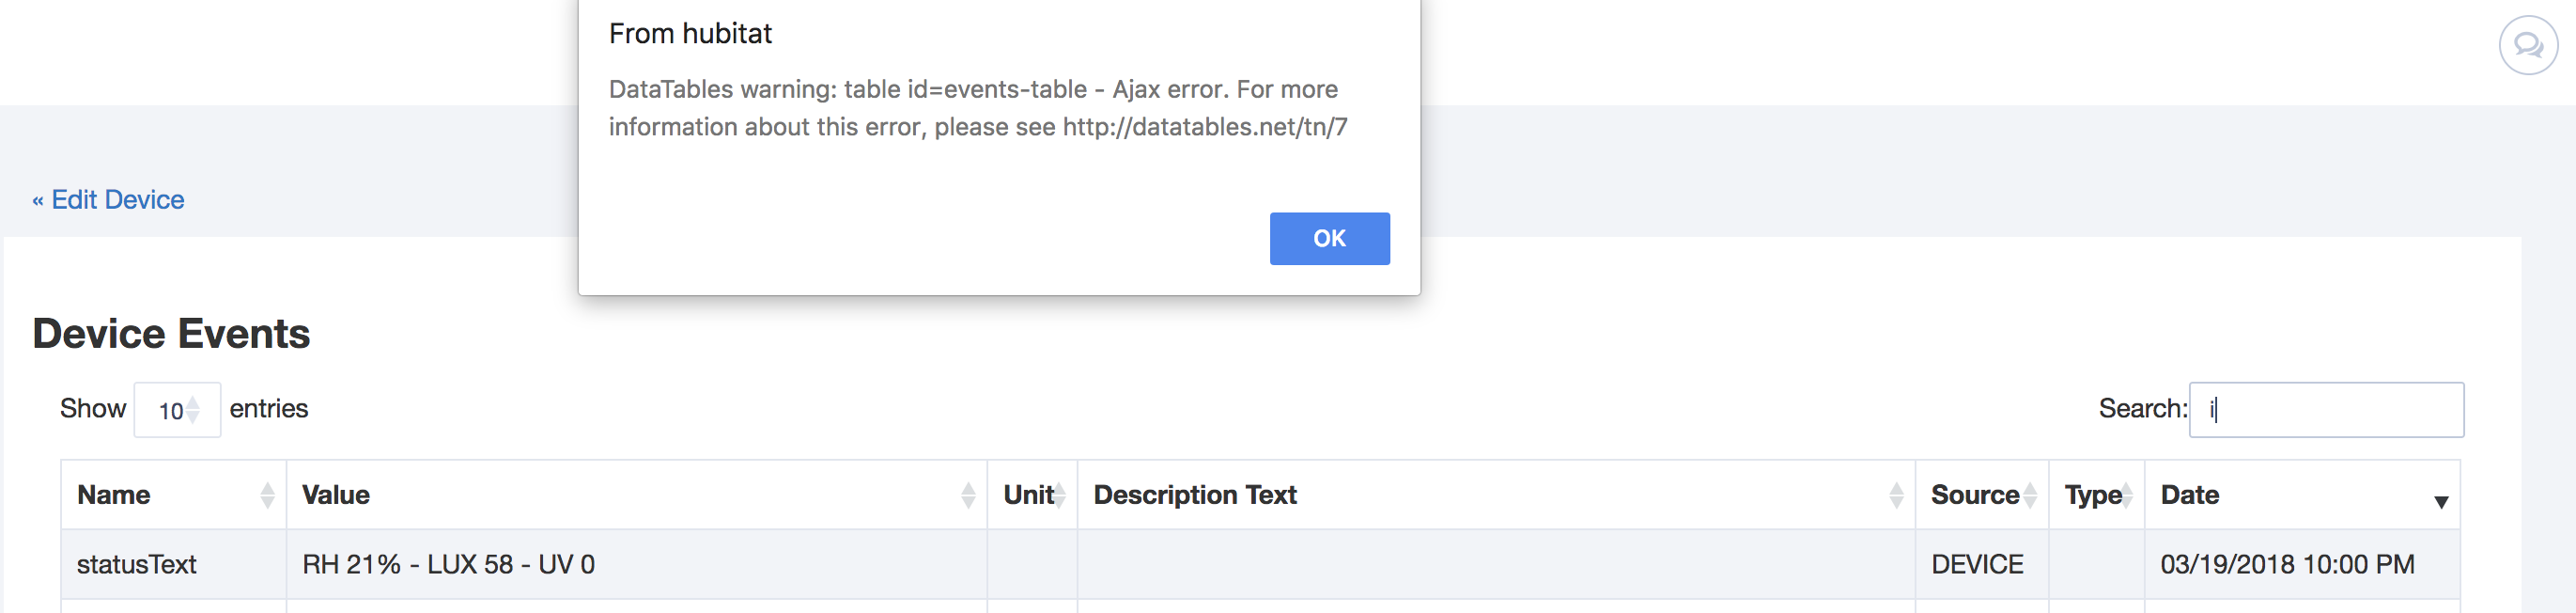The image size is (2576, 613).
Task: Sort by Type column arrows
Action: point(2126,495)
